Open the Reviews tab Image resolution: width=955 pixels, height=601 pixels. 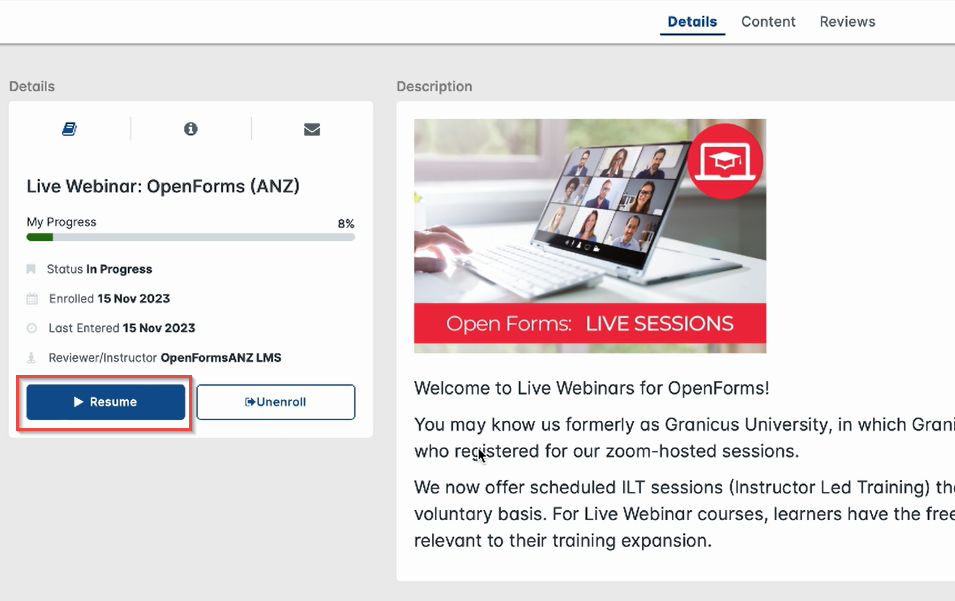click(847, 21)
